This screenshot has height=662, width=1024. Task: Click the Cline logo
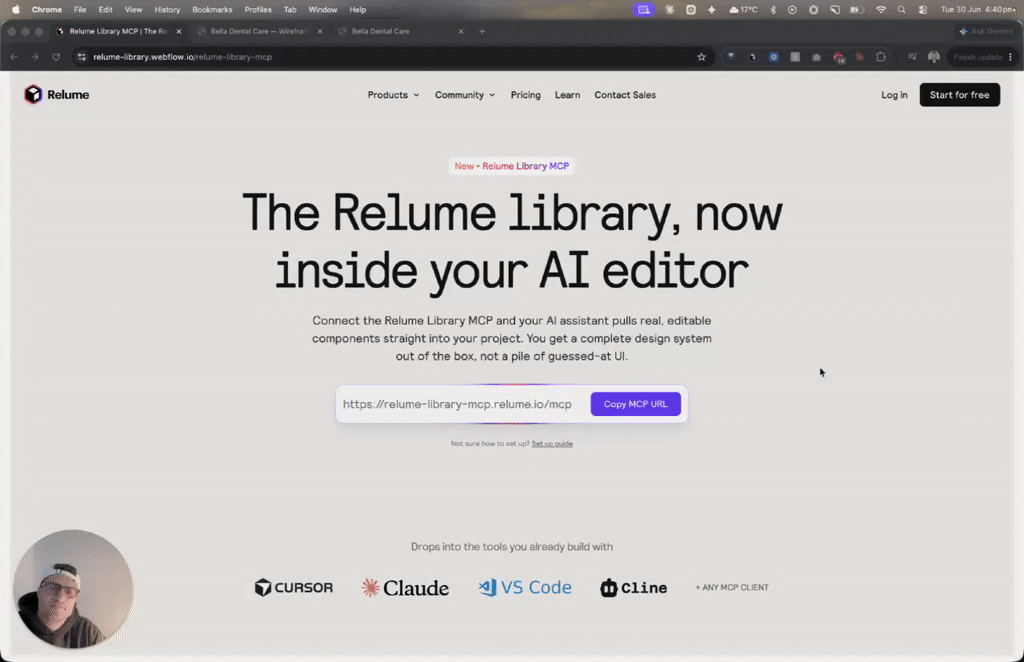point(633,588)
